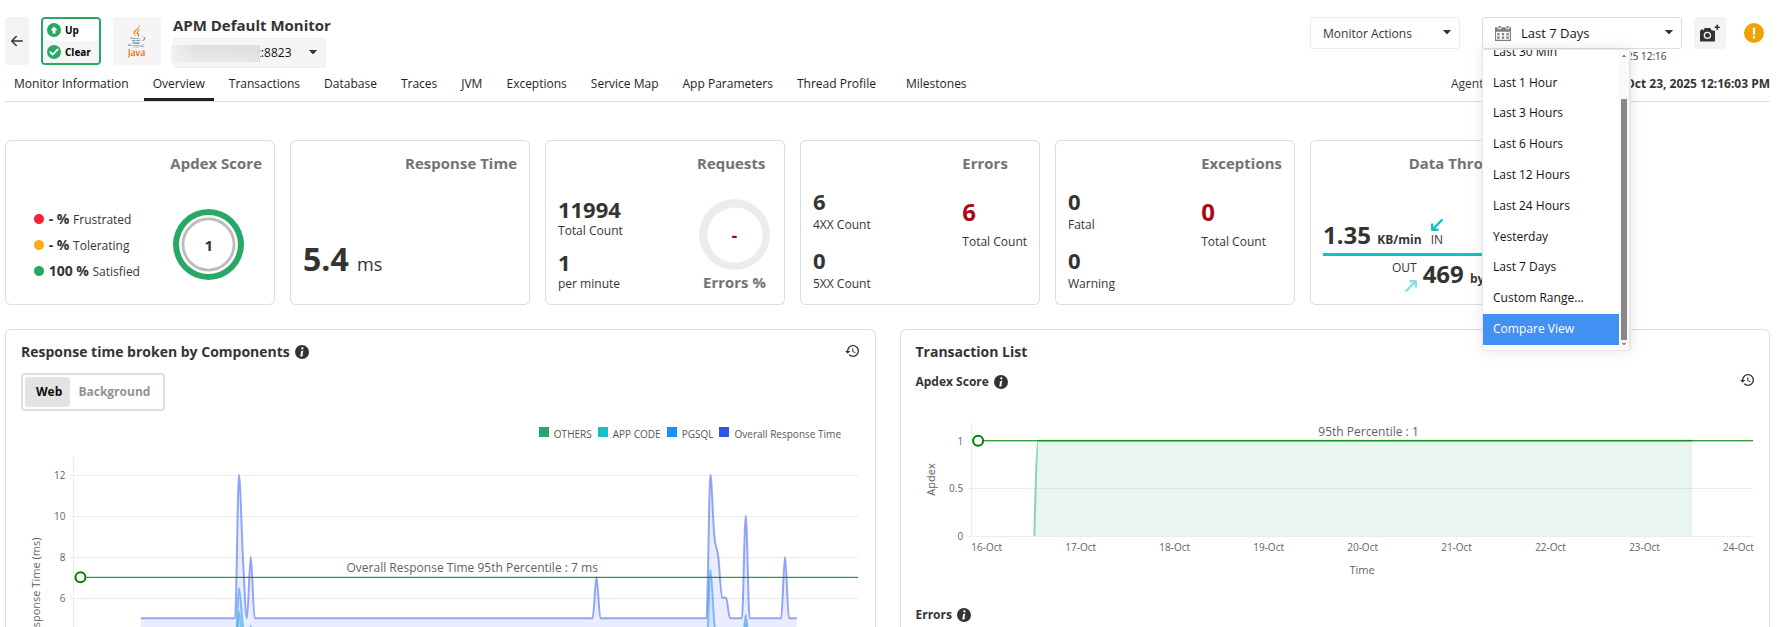Viewport: 1779px width, 627px height.
Task: Open the Monitor Actions dropdown
Action: coord(1385,33)
